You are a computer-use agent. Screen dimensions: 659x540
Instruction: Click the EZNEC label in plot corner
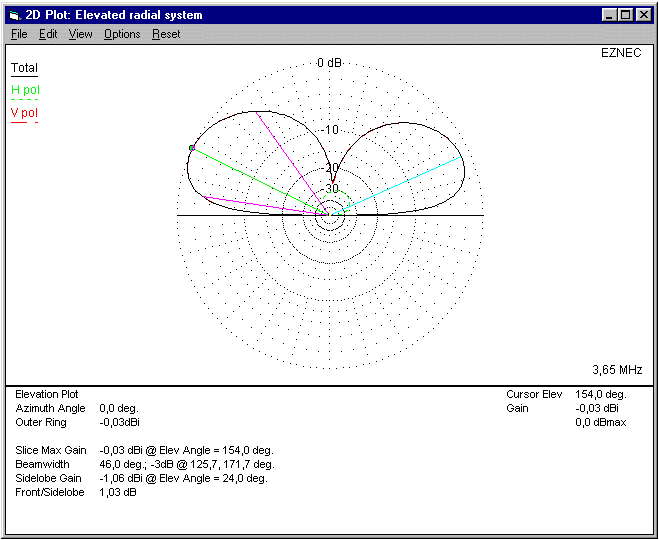[622, 53]
